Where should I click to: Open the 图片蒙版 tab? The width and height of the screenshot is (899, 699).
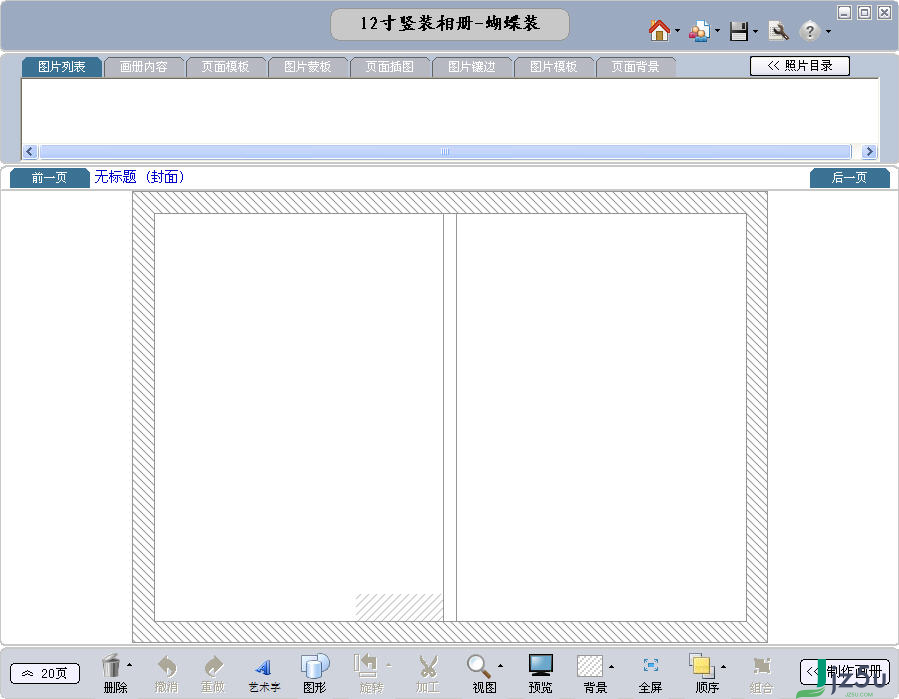click(x=309, y=66)
